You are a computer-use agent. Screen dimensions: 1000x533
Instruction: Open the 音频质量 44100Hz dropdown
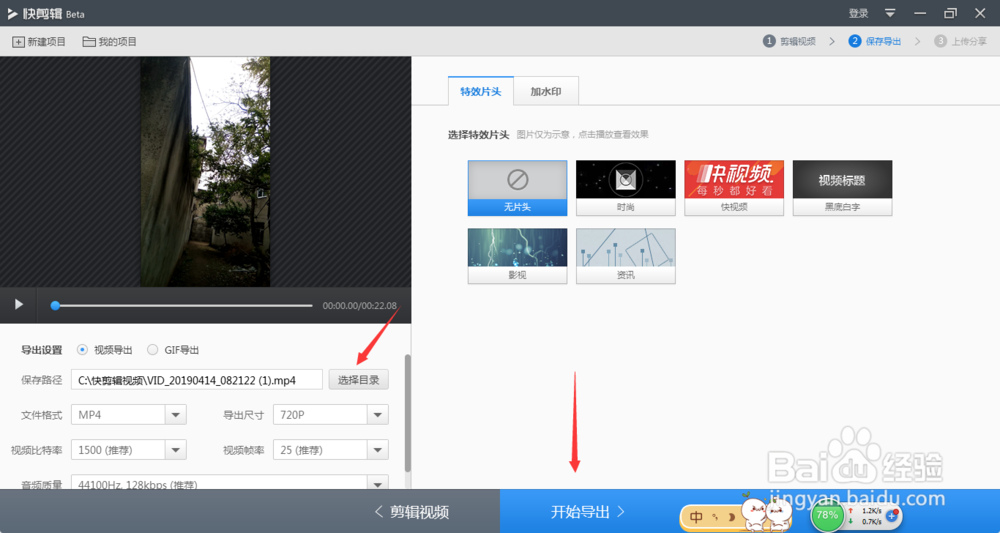(378, 483)
